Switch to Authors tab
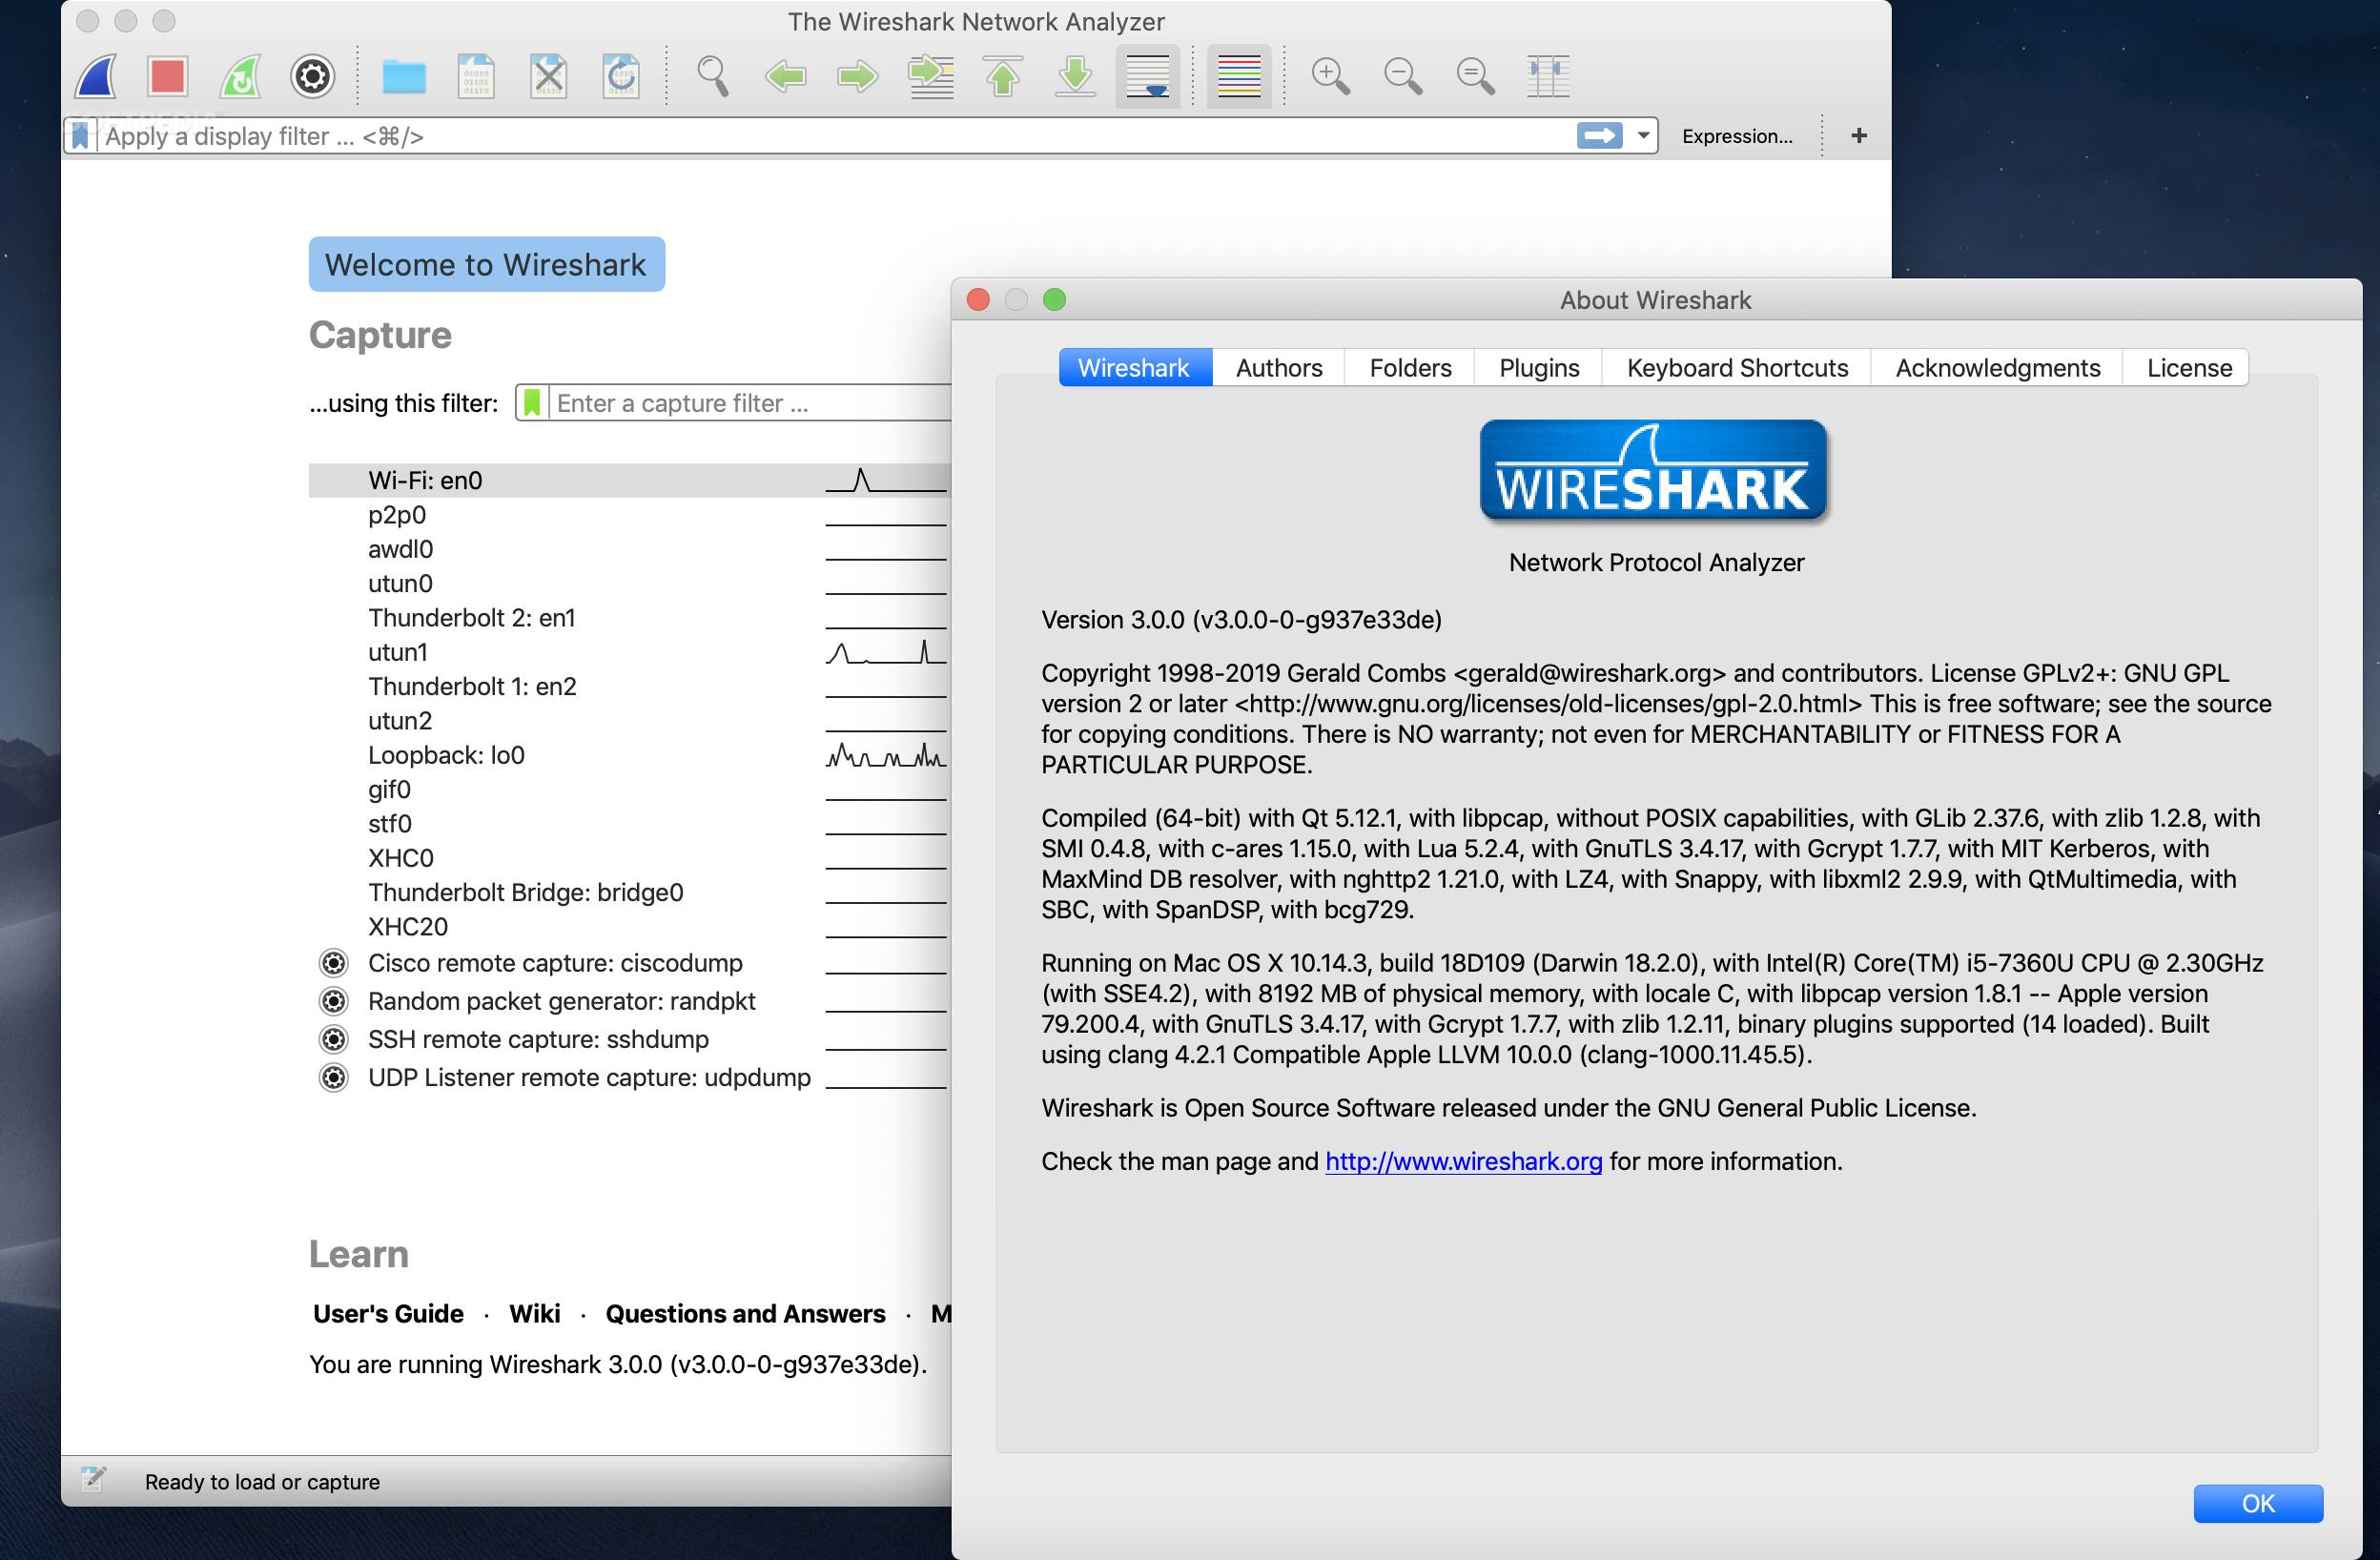This screenshot has height=1560, width=2380. coord(1279,368)
